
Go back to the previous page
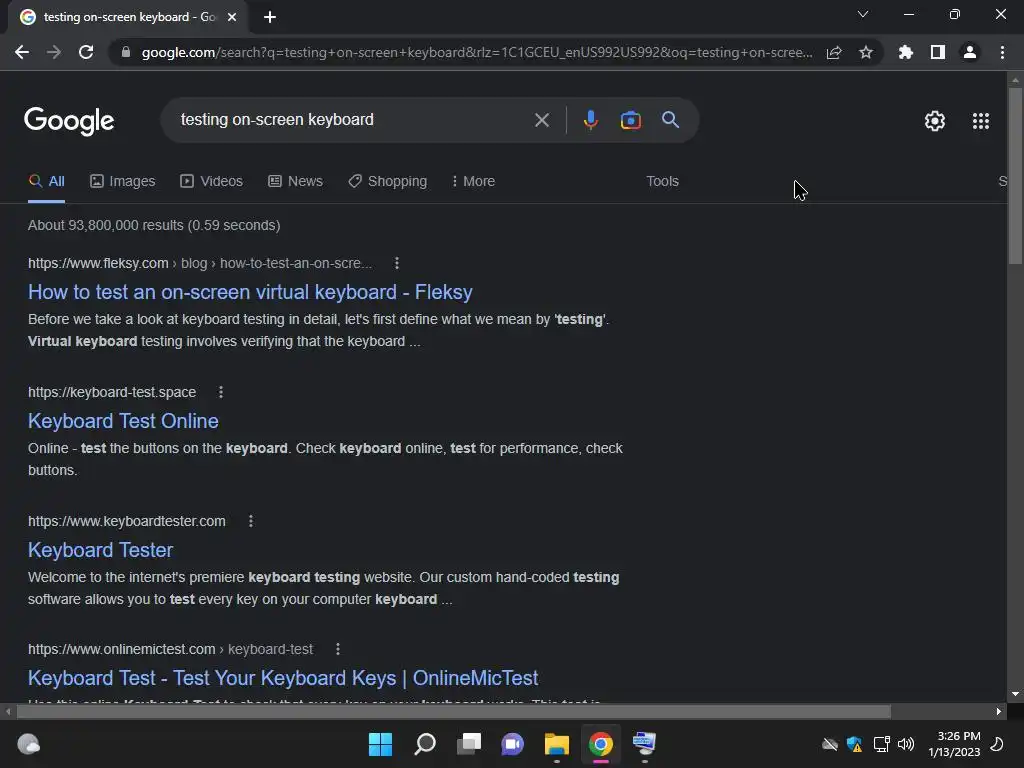pos(22,52)
